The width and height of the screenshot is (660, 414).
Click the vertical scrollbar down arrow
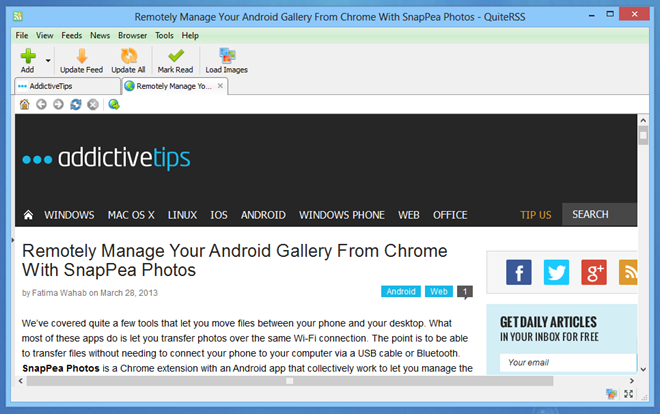coord(643,369)
